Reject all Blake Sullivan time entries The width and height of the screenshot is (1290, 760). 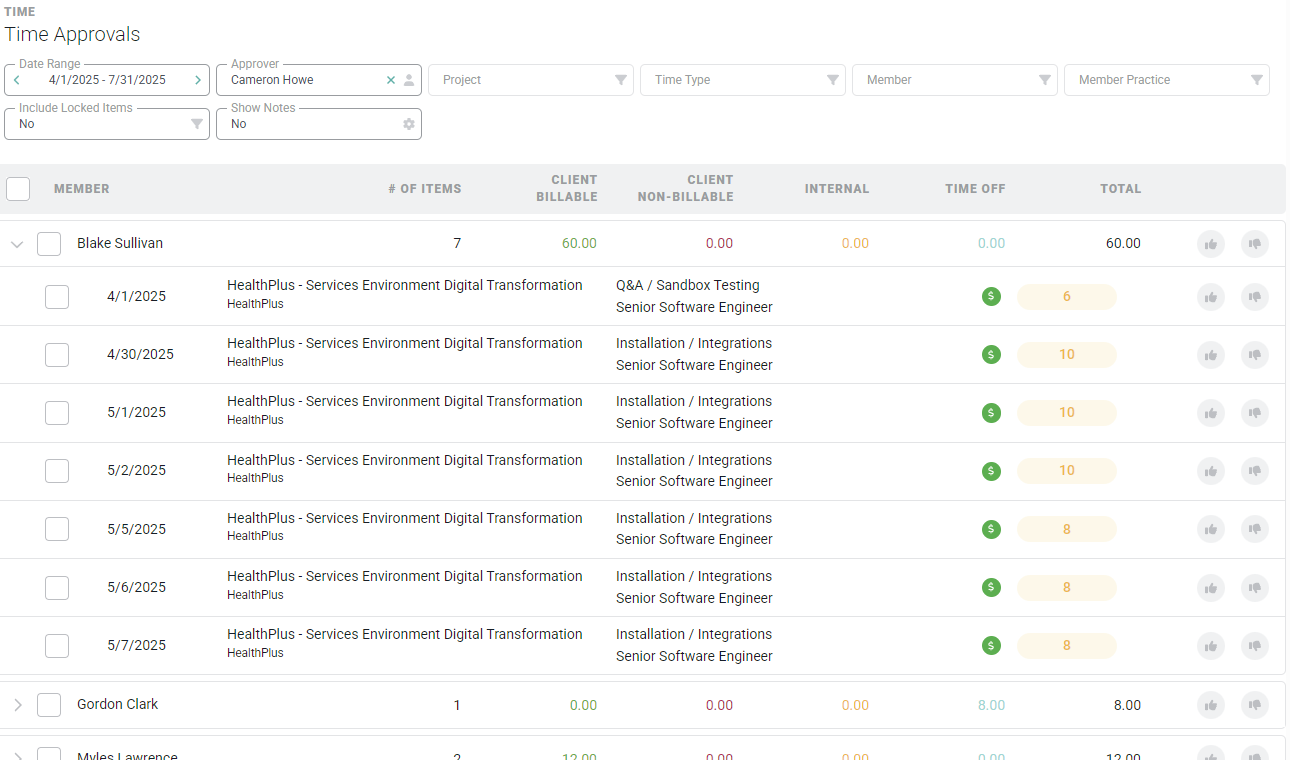click(1255, 243)
